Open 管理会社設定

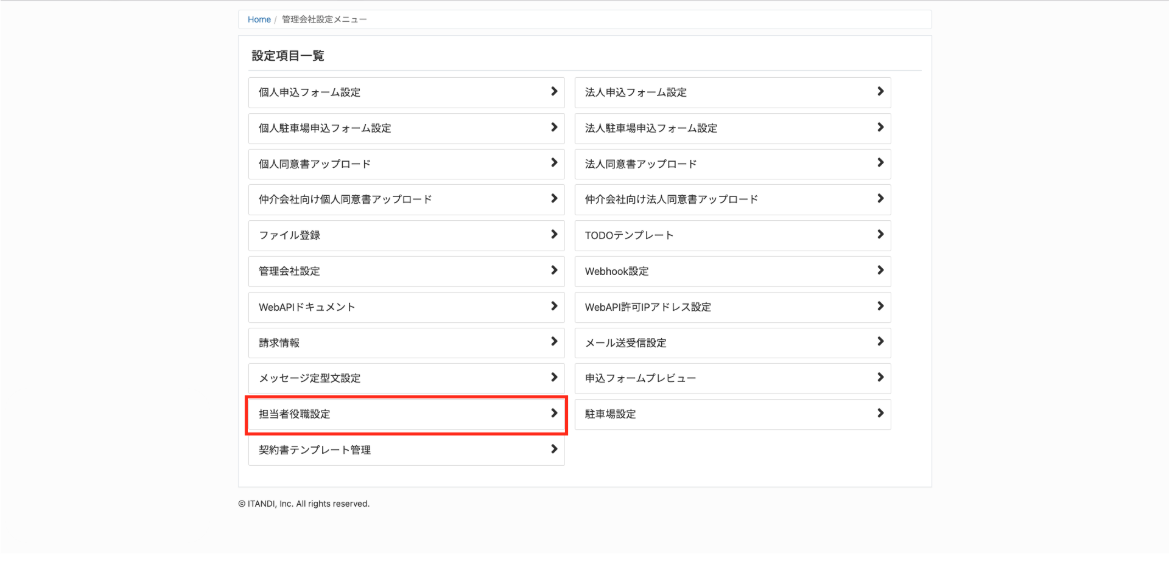point(406,271)
